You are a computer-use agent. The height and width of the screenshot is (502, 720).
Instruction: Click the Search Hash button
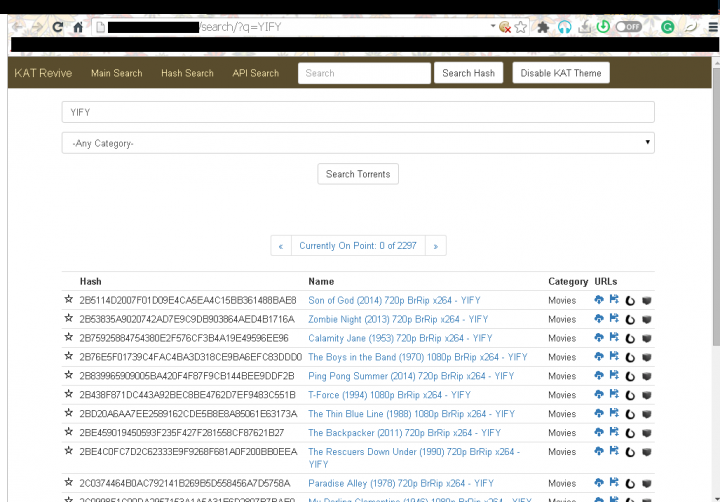pyautogui.click(x=468, y=73)
